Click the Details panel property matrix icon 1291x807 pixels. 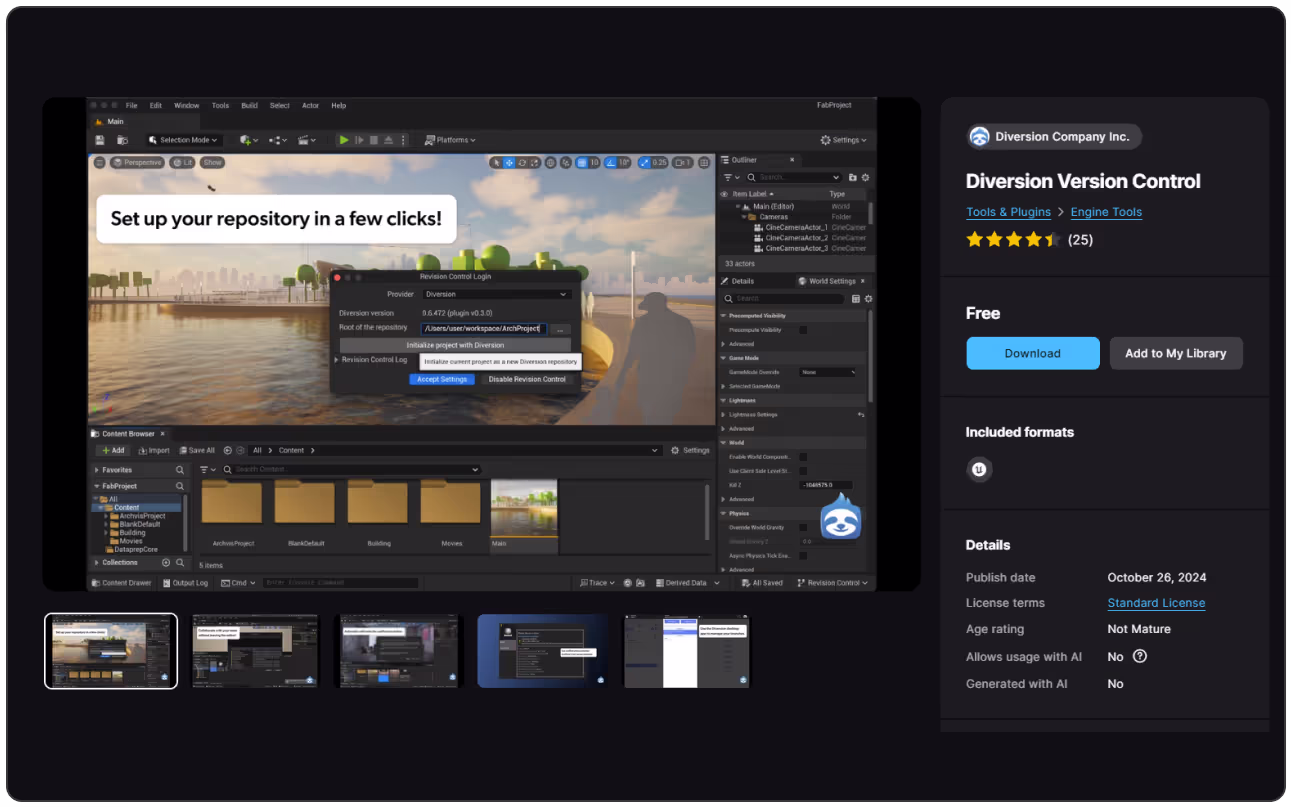(855, 299)
